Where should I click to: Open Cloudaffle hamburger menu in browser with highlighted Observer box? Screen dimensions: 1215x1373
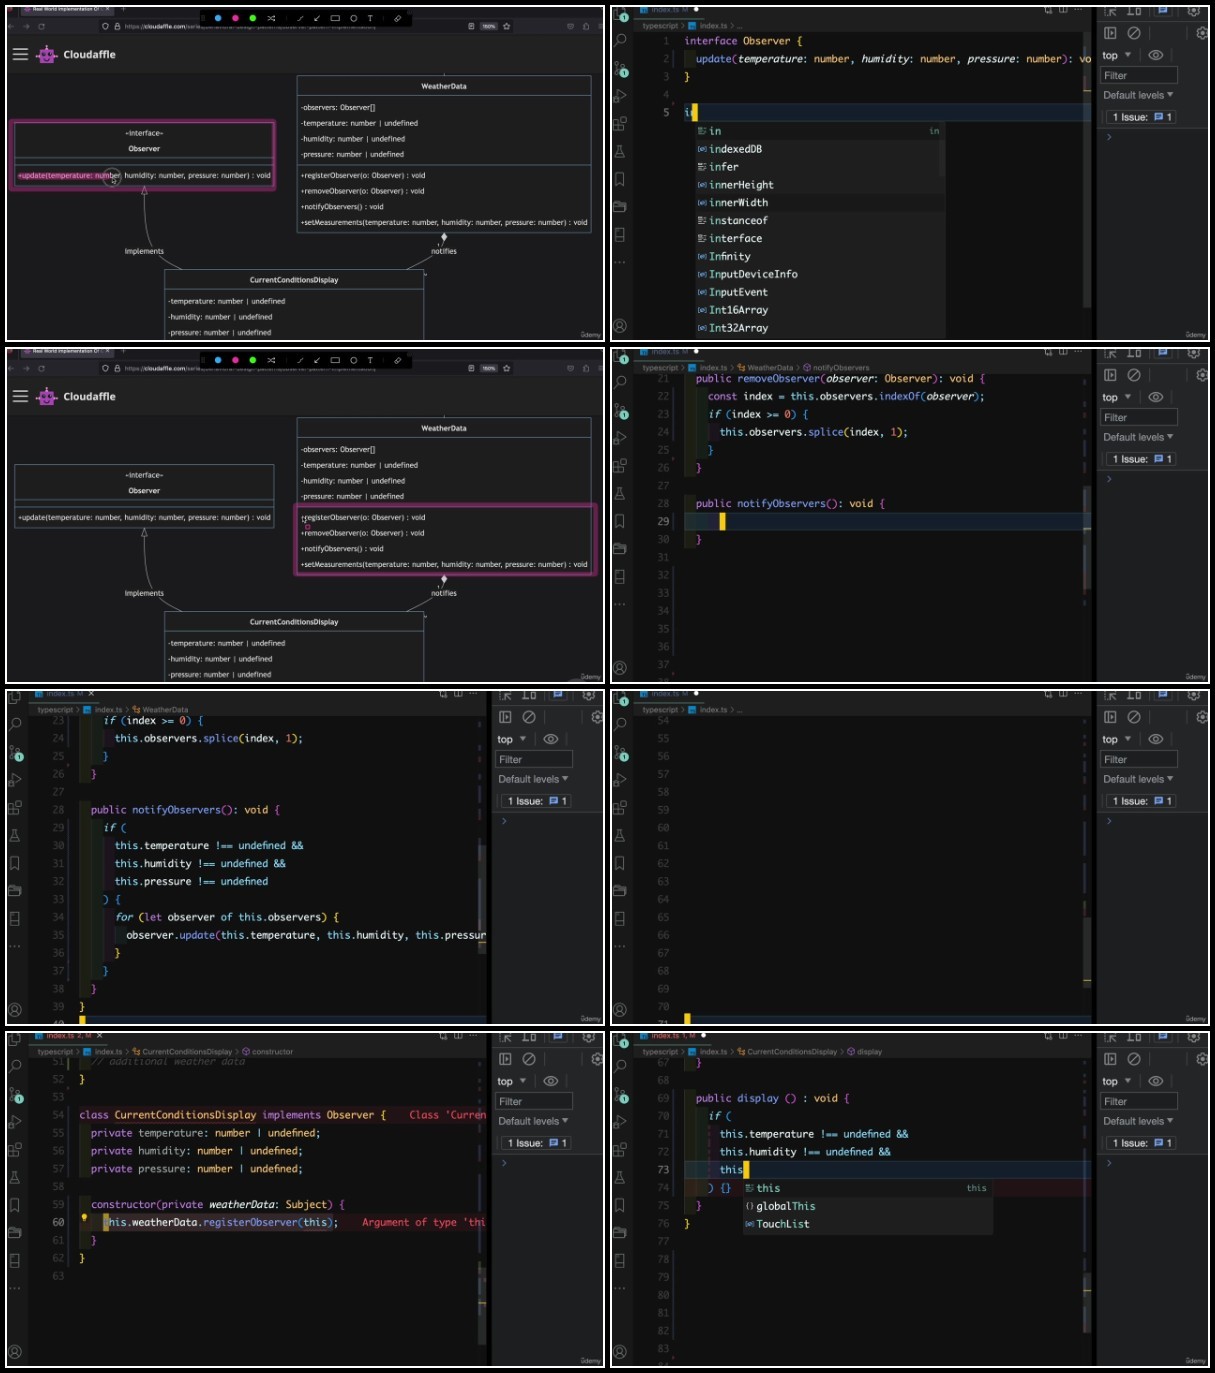[x=20, y=54]
